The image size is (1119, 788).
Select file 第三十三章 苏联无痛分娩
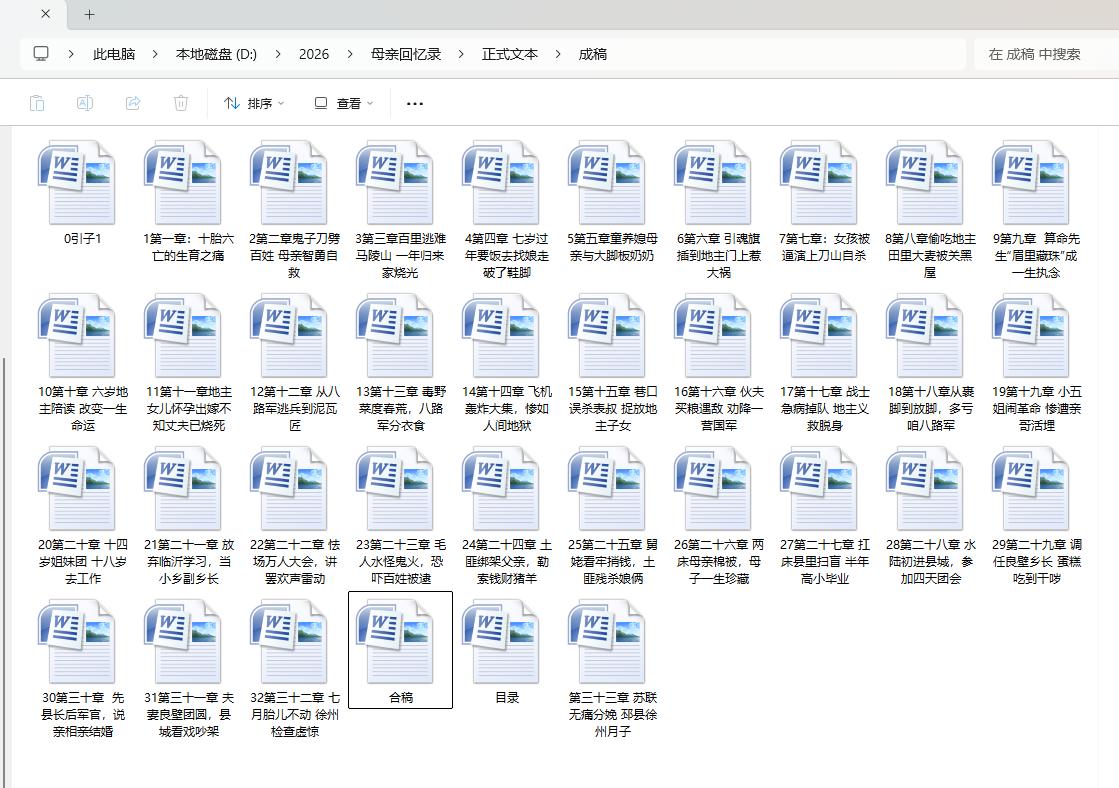click(612, 668)
